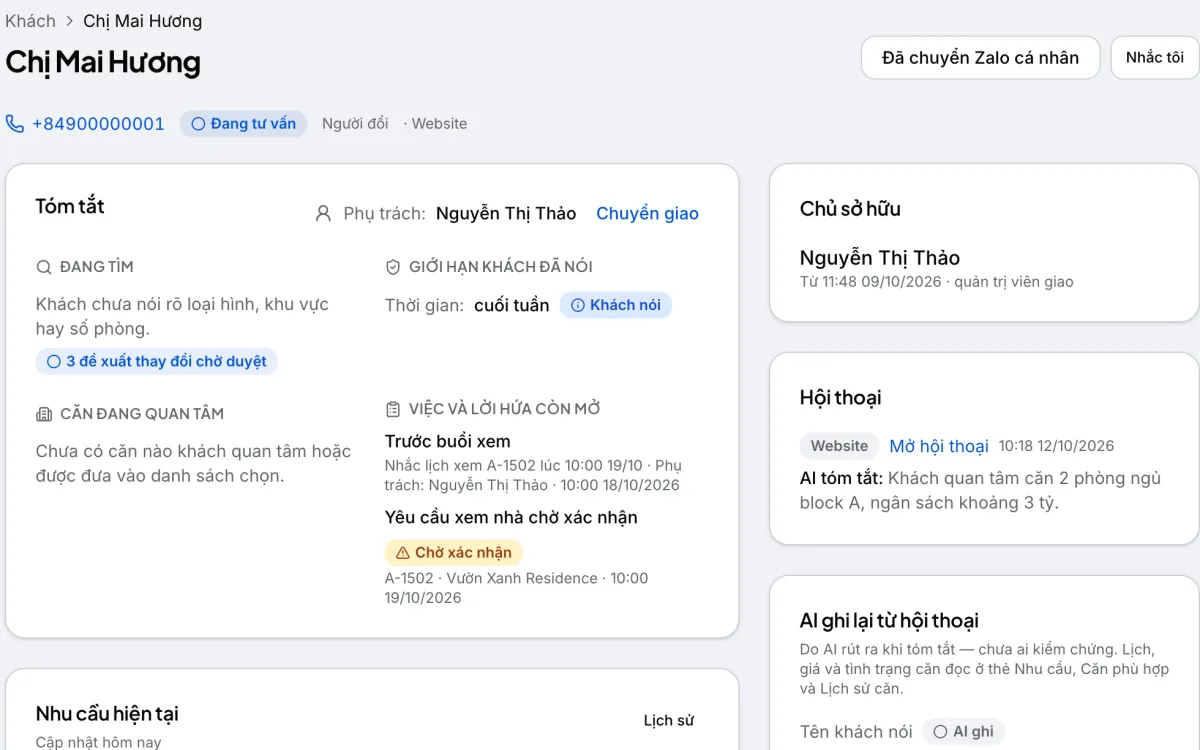Click the info icon in Khách nói badge
The image size is (1200, 750).
(x=578, y=306)
